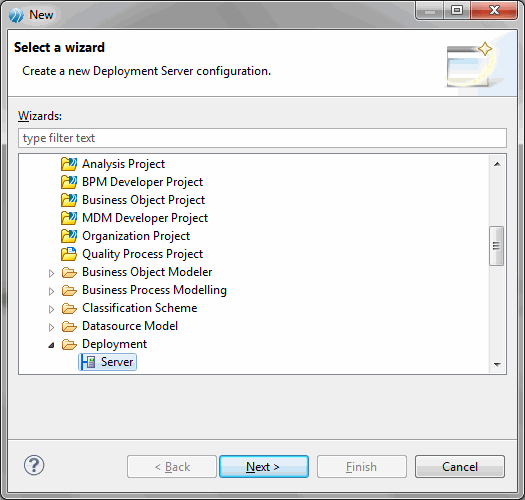This screenshot has width=525, height=500.
Task: Select the Datasource Model category
Action: tap(130, 326)
